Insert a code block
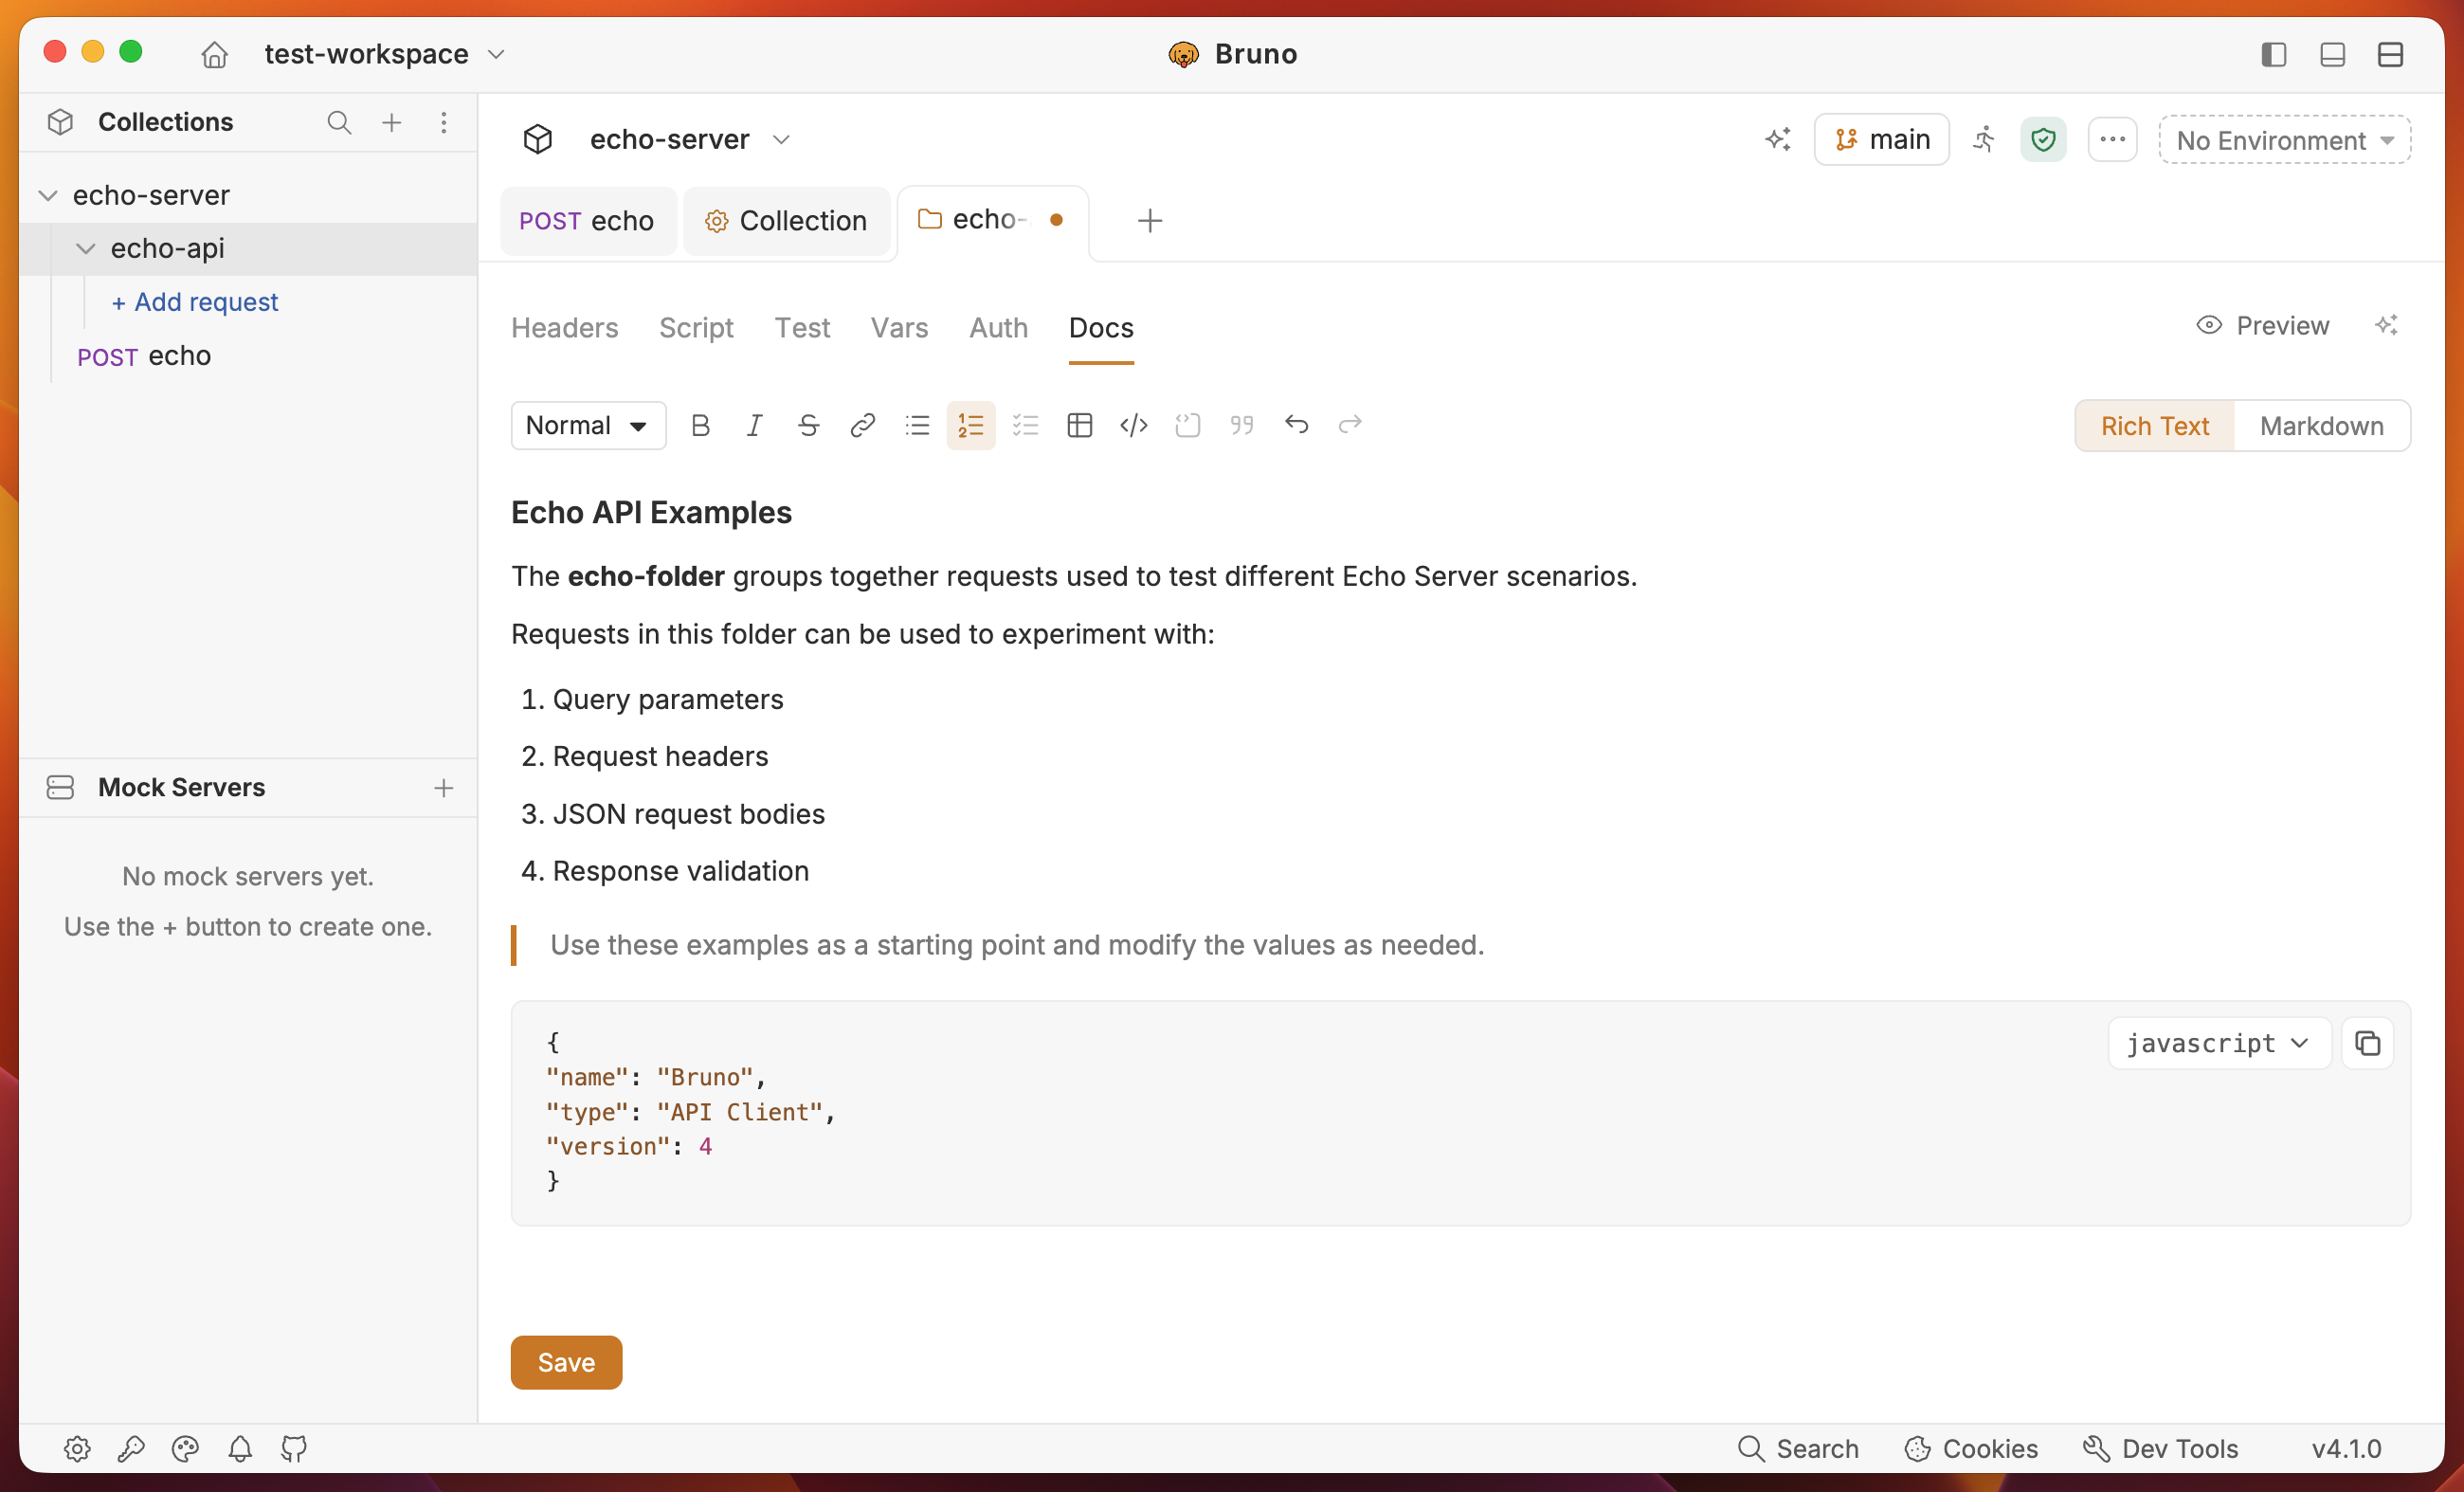 click(x=1187, y=426)
